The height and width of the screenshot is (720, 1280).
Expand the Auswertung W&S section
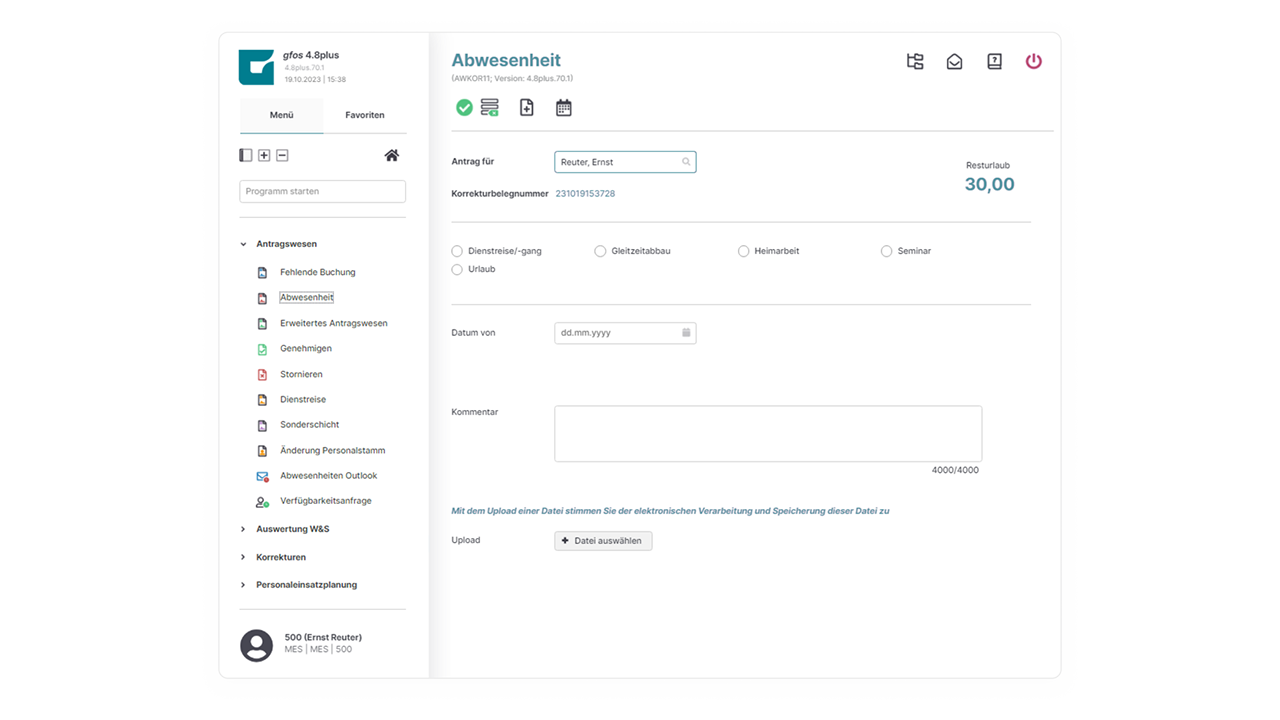tap(243, 529)
